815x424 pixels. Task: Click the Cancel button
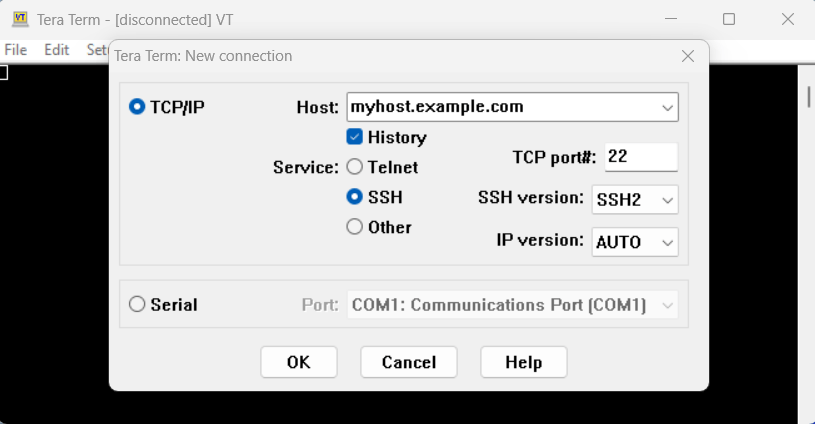click(x=409, y=362)
